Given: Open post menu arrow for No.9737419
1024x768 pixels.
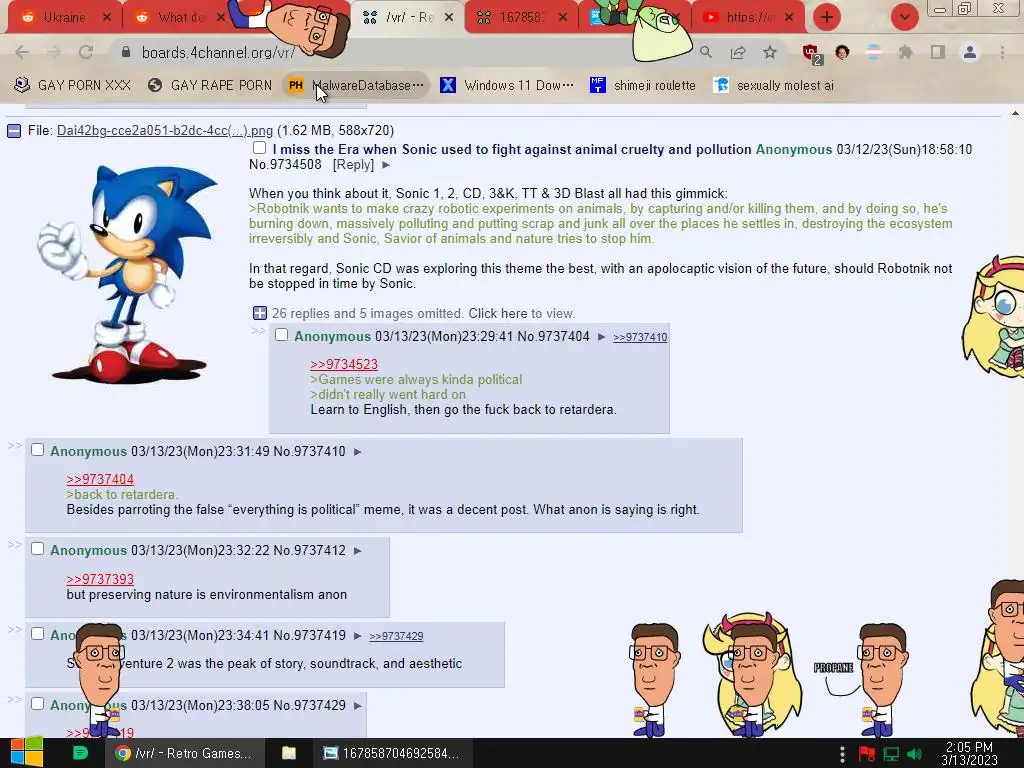Looking at the screenshot, I should [357, 635].
